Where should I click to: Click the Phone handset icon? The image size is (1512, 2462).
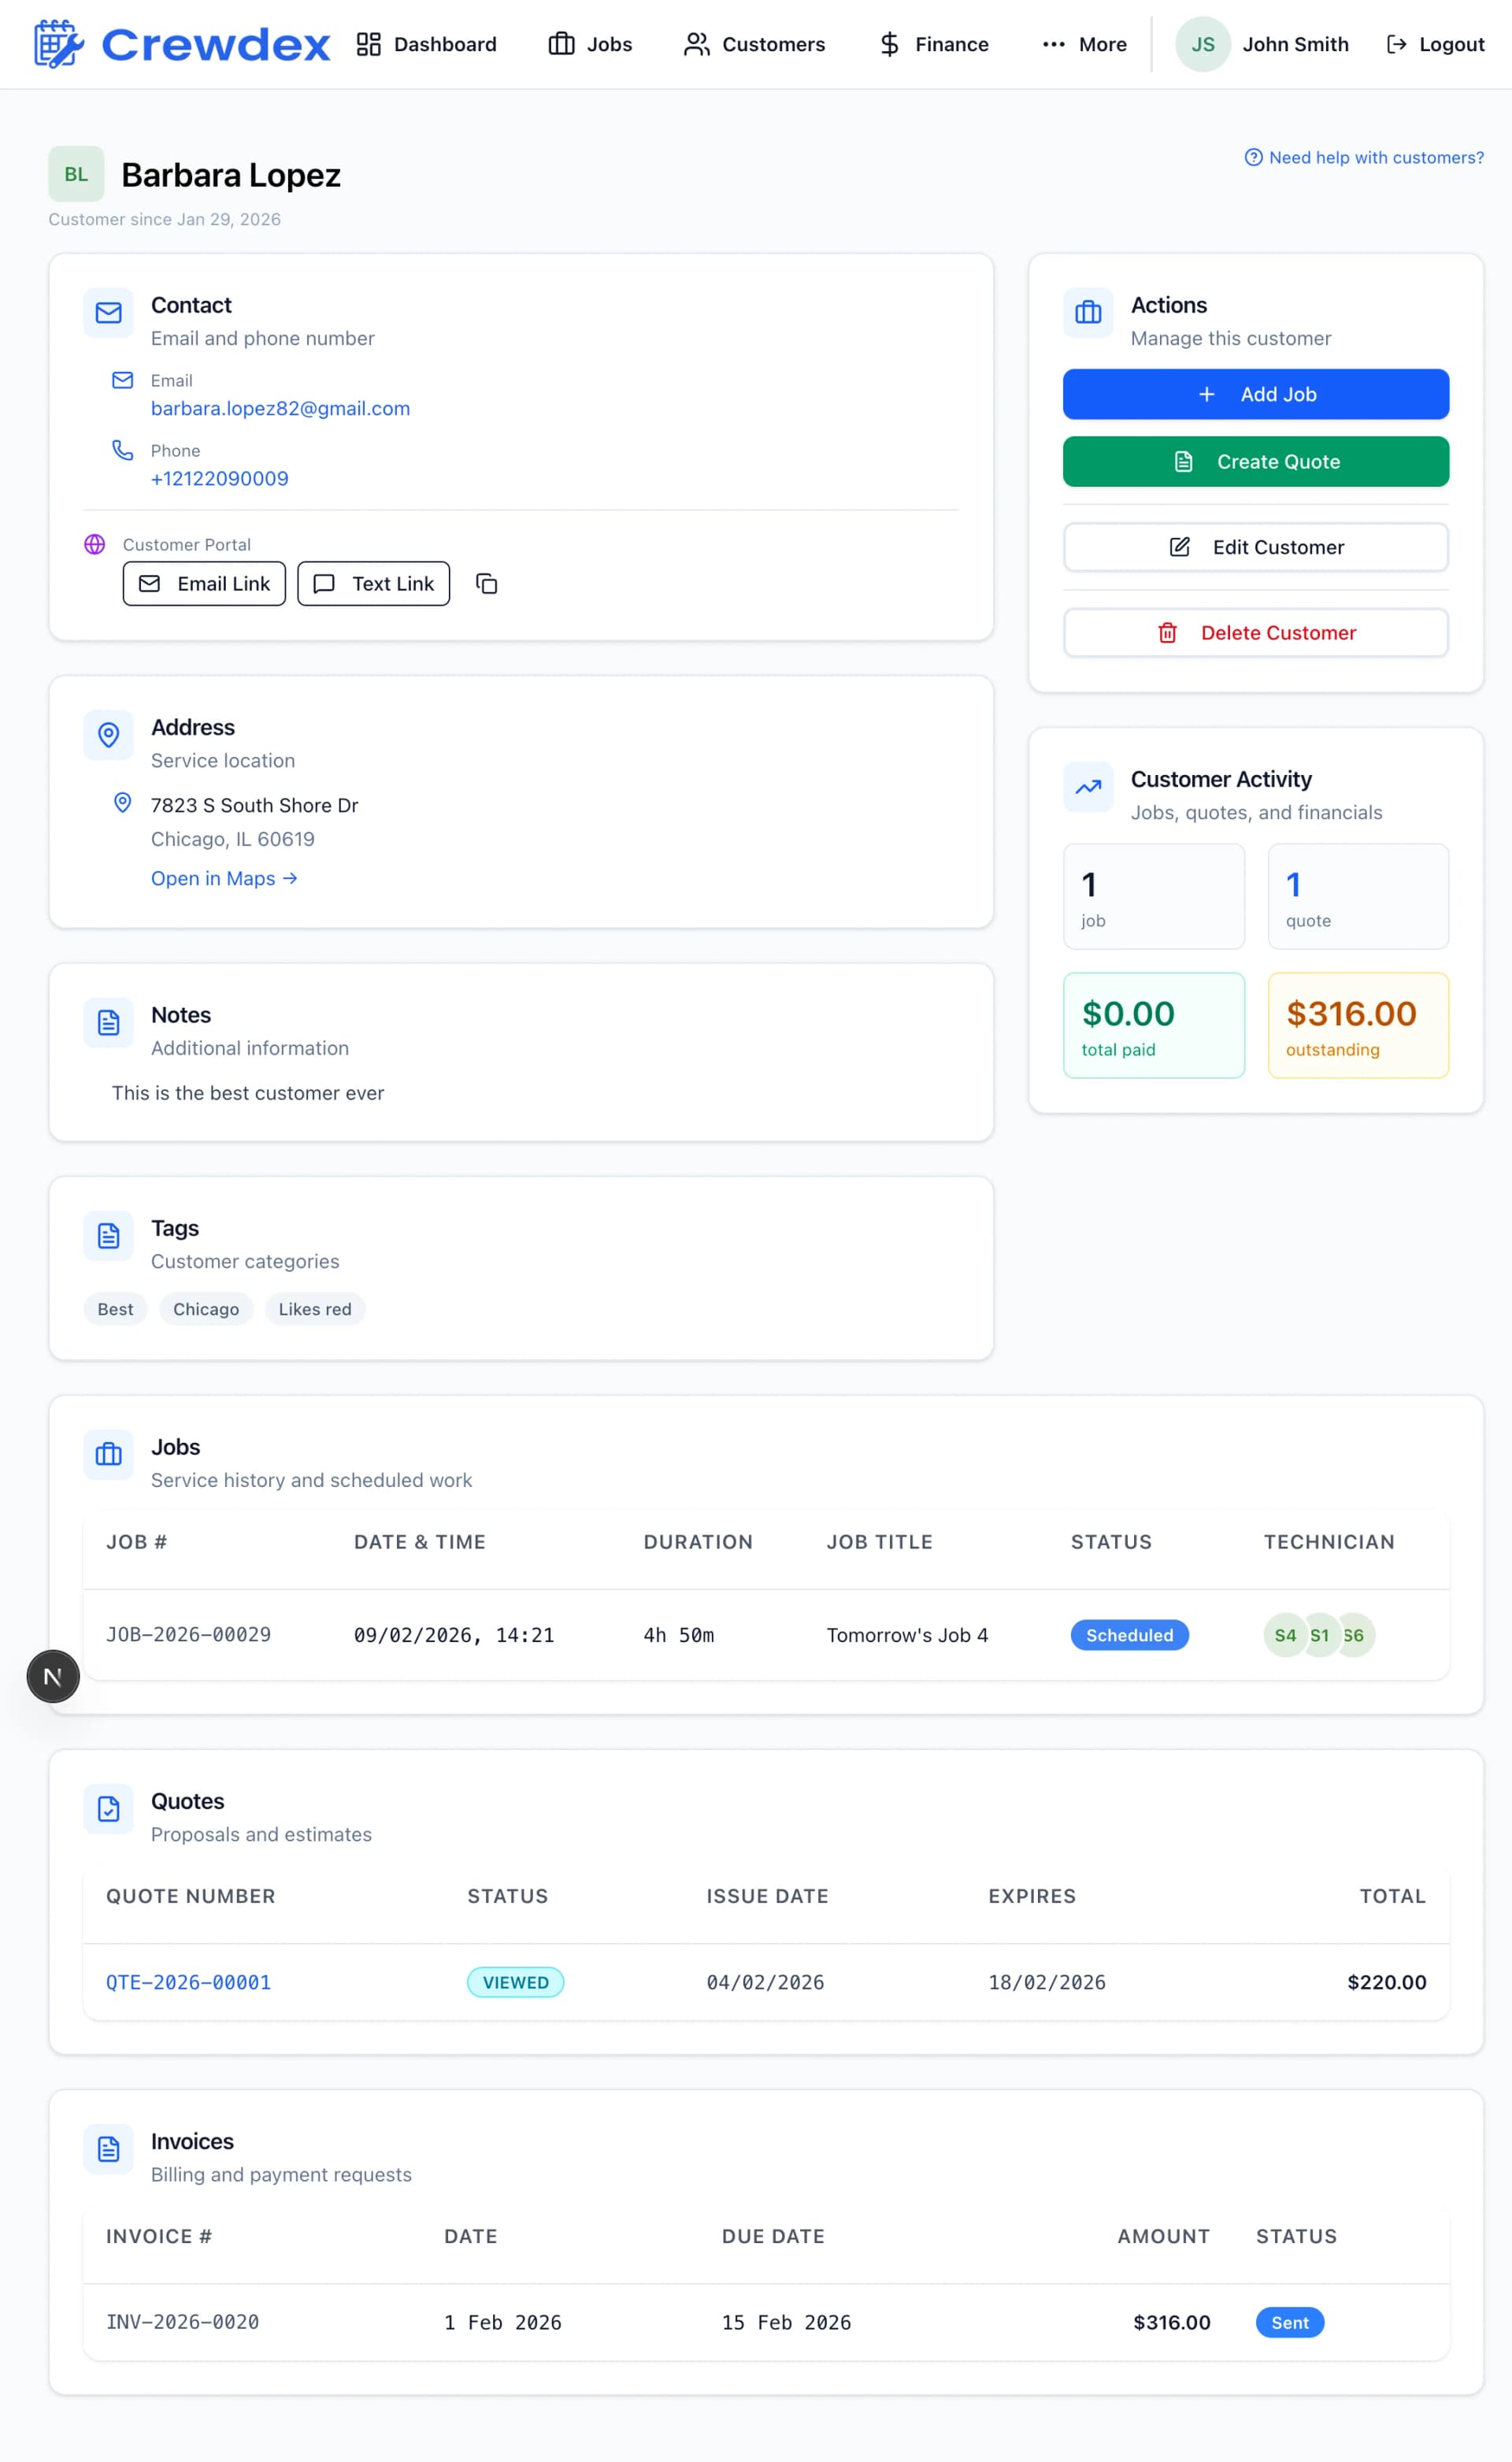click(x=122, y=450)
